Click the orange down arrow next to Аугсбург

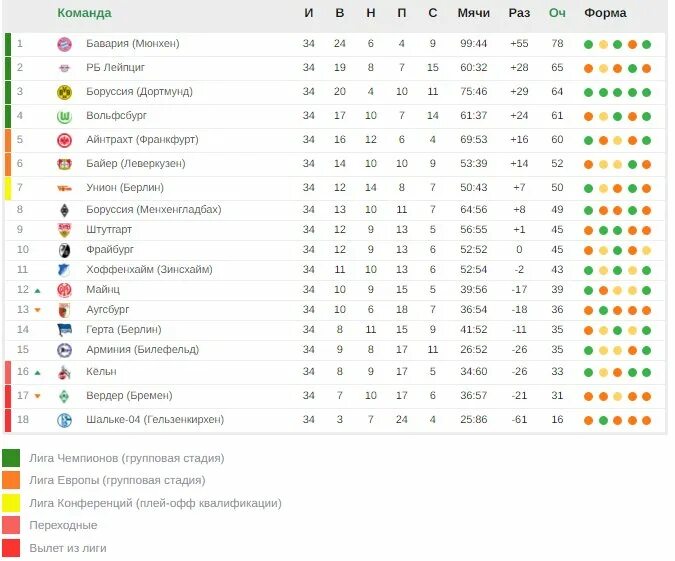37,310
